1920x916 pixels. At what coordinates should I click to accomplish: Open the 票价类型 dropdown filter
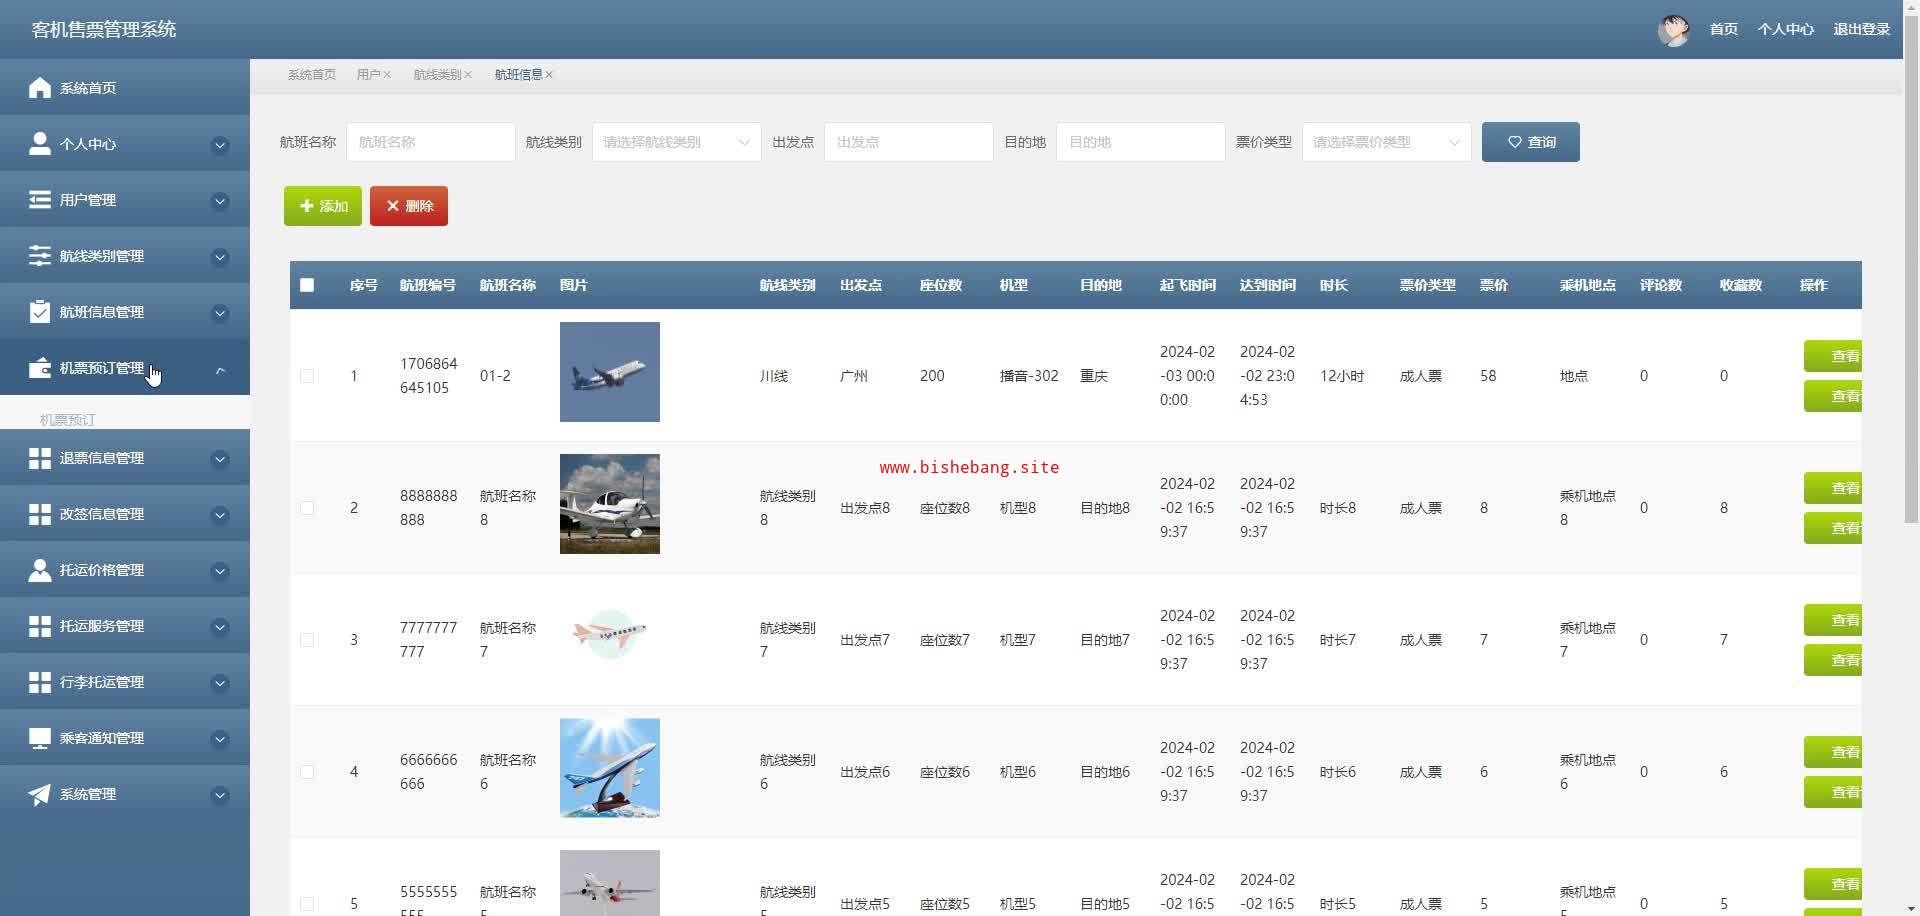pos(1386,142)
